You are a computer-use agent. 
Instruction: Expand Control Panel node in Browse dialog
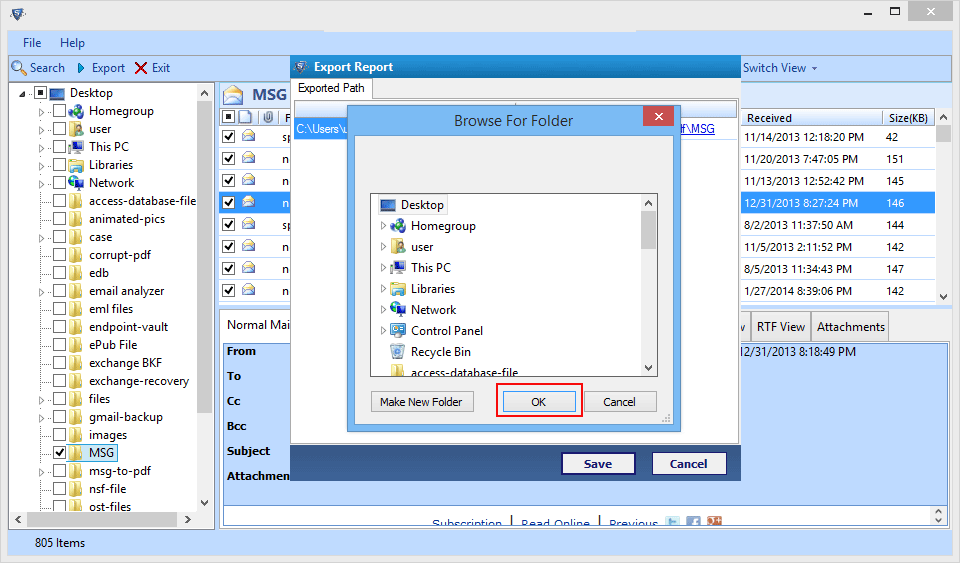click(x=383, y=330)
